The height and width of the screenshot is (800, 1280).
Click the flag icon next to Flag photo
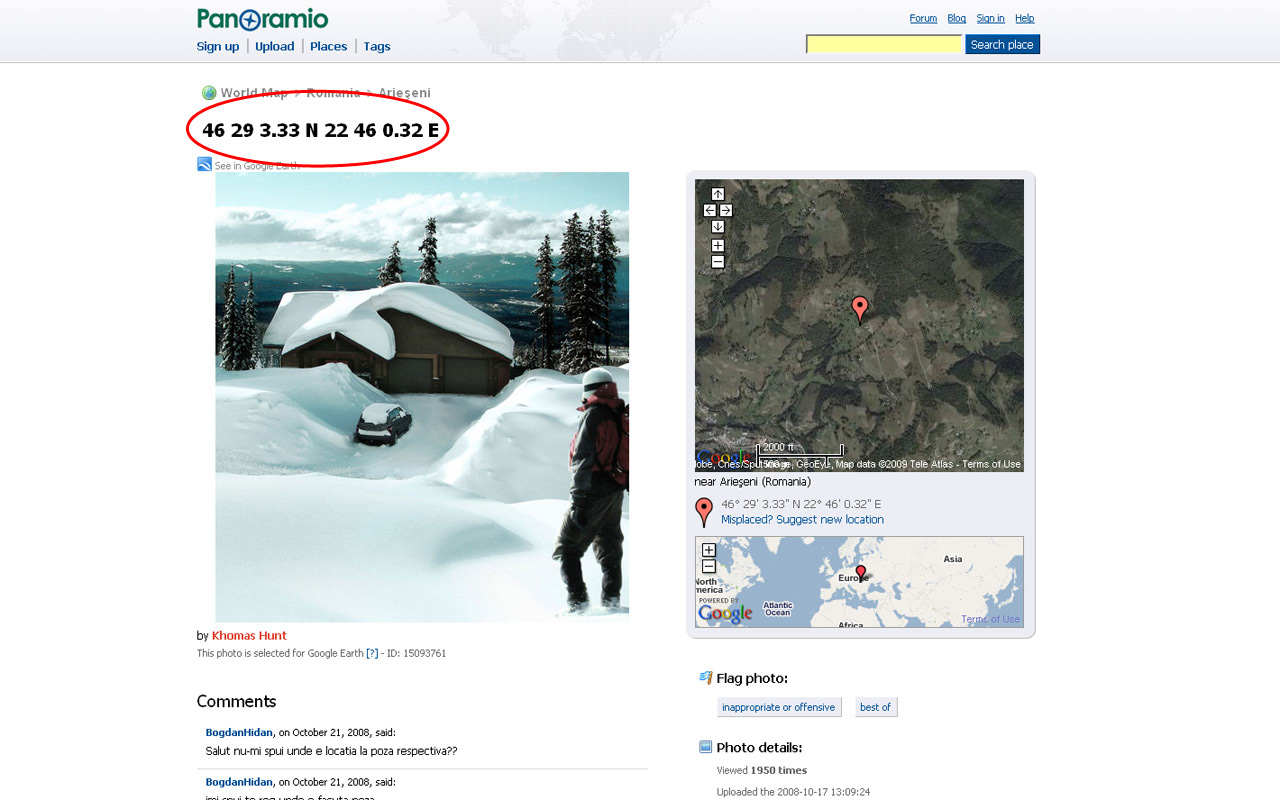[706, 678]
